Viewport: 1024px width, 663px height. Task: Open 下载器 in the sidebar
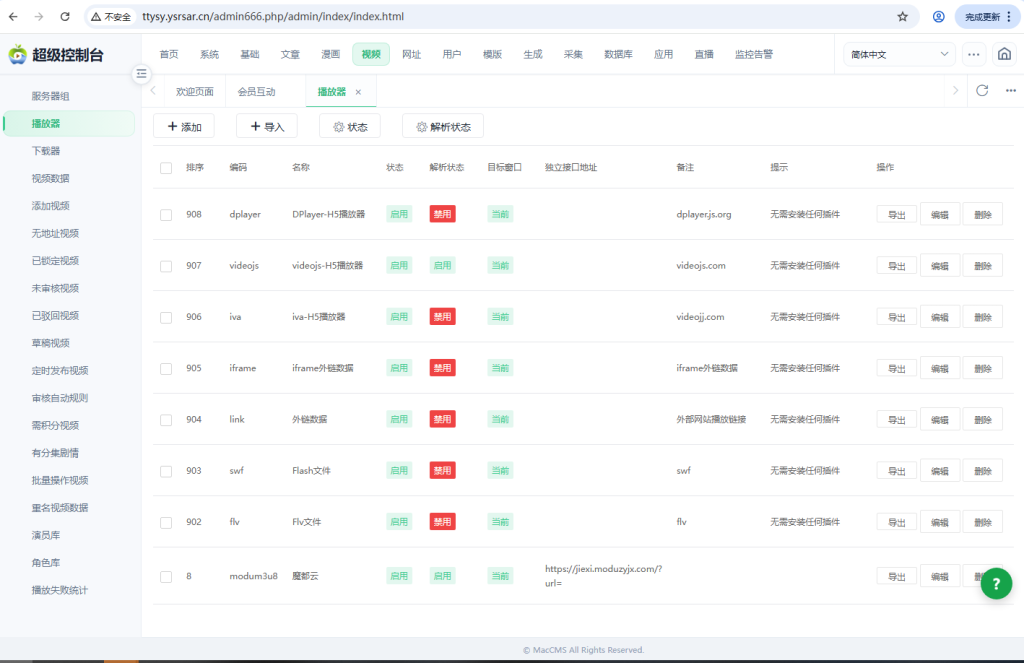(x=46, y=151)
